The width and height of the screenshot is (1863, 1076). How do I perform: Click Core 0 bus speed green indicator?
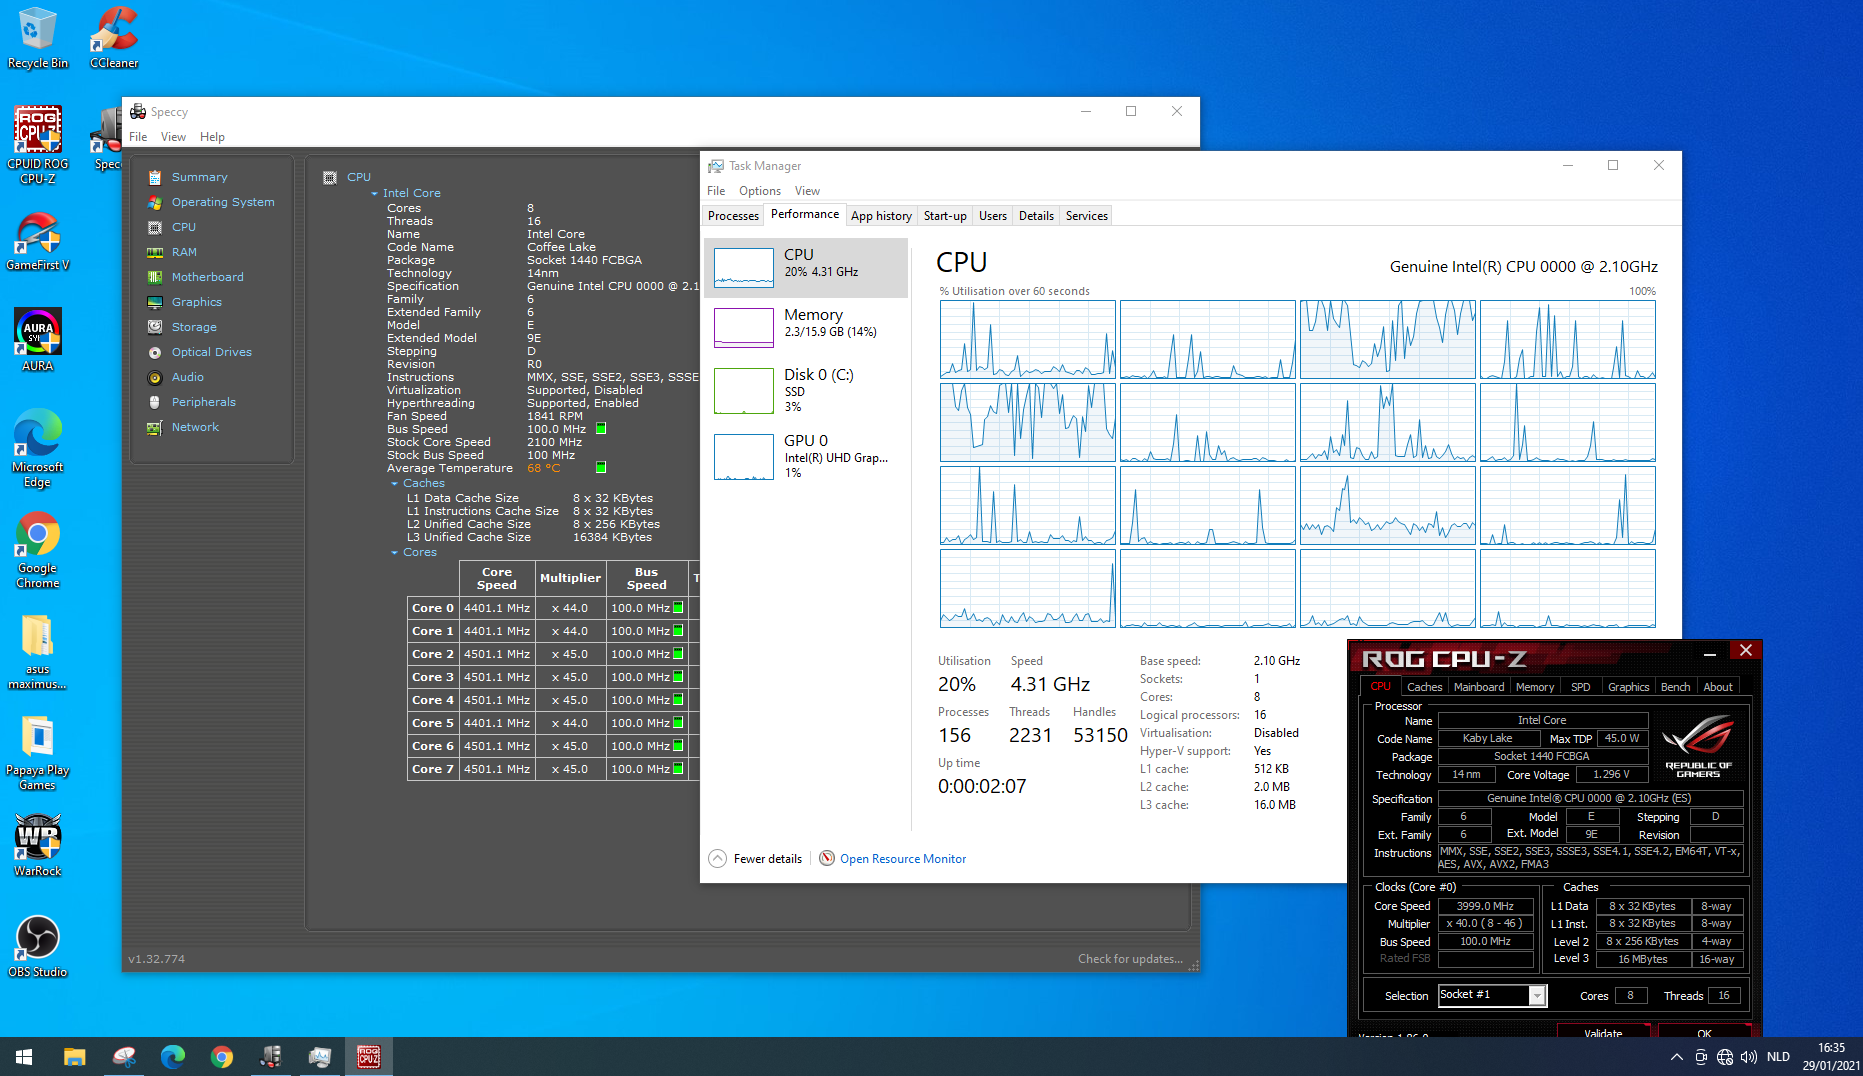tap(678, 608)
